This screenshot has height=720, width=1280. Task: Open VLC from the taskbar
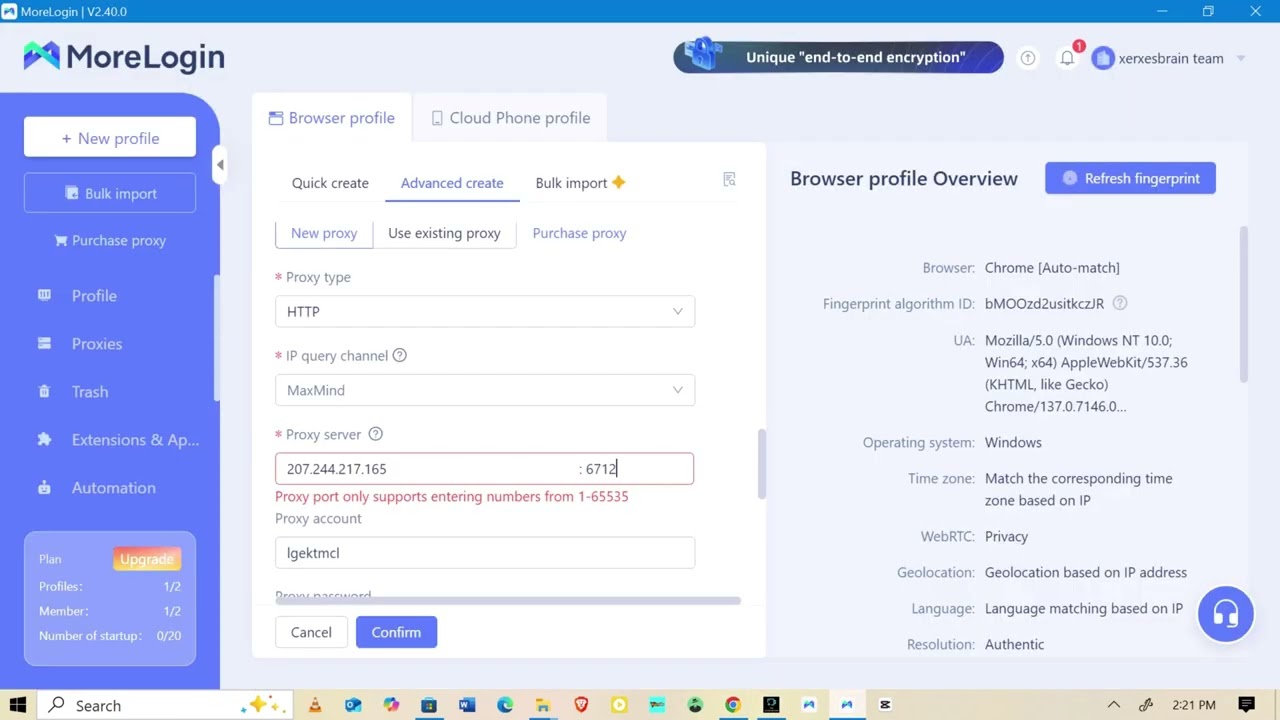315,705
